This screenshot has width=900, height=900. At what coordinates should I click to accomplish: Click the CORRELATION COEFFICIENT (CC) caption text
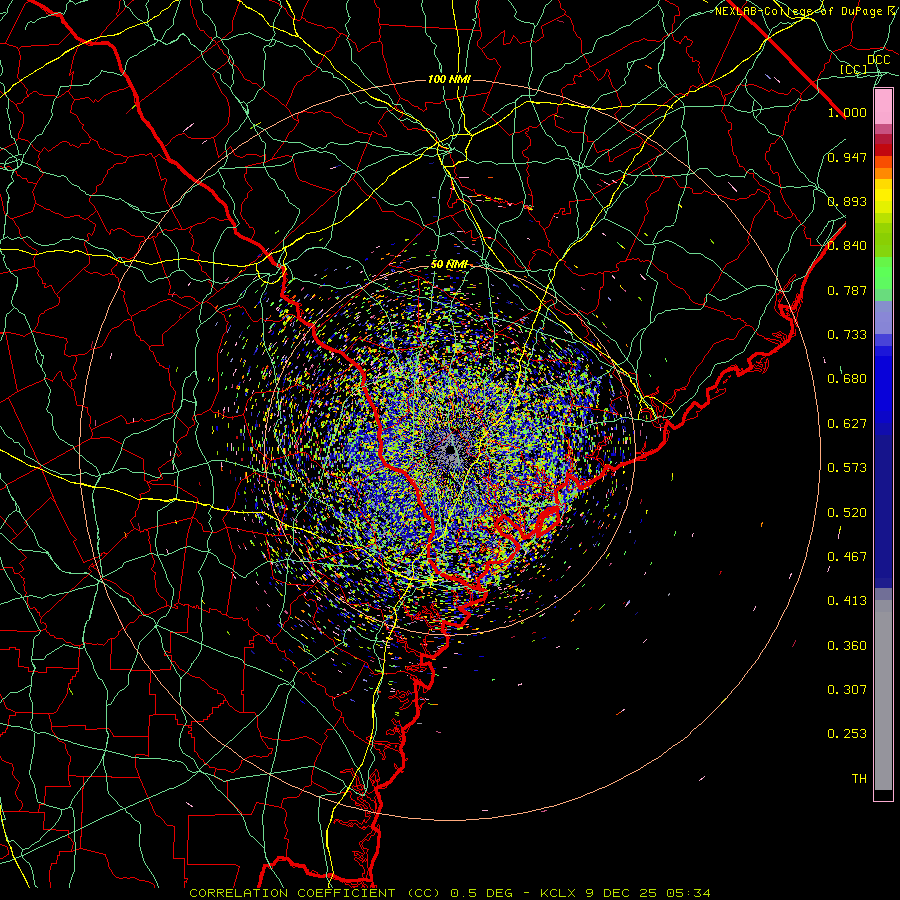[315, 893]
